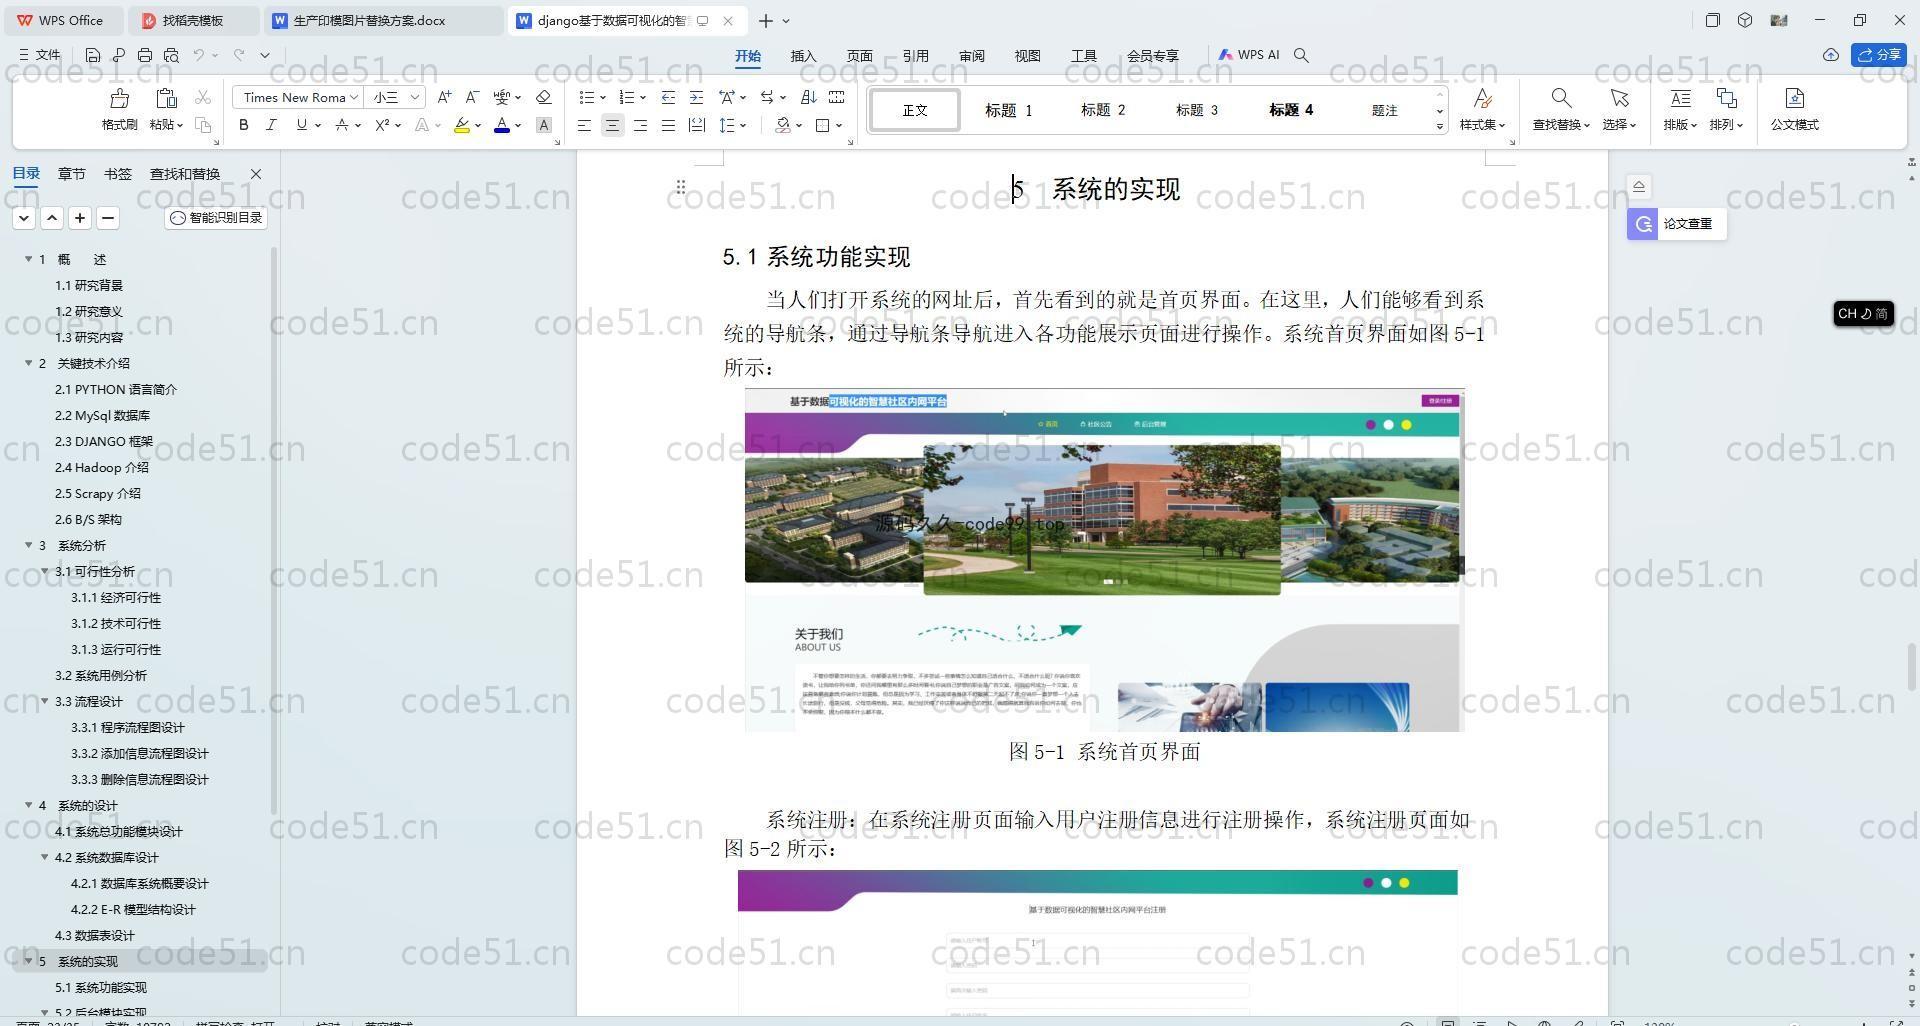
Task: Click the 分享 share button
Action: [1878, 55]
